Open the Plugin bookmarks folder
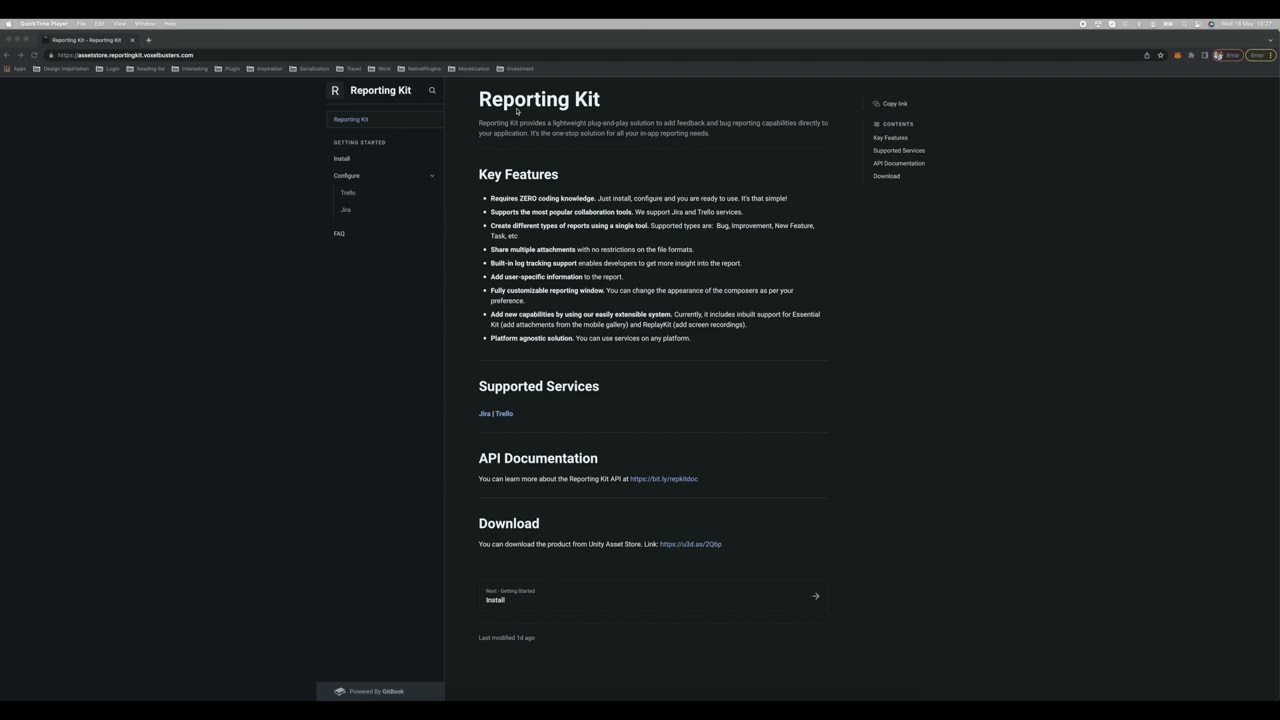 [227, 69]
